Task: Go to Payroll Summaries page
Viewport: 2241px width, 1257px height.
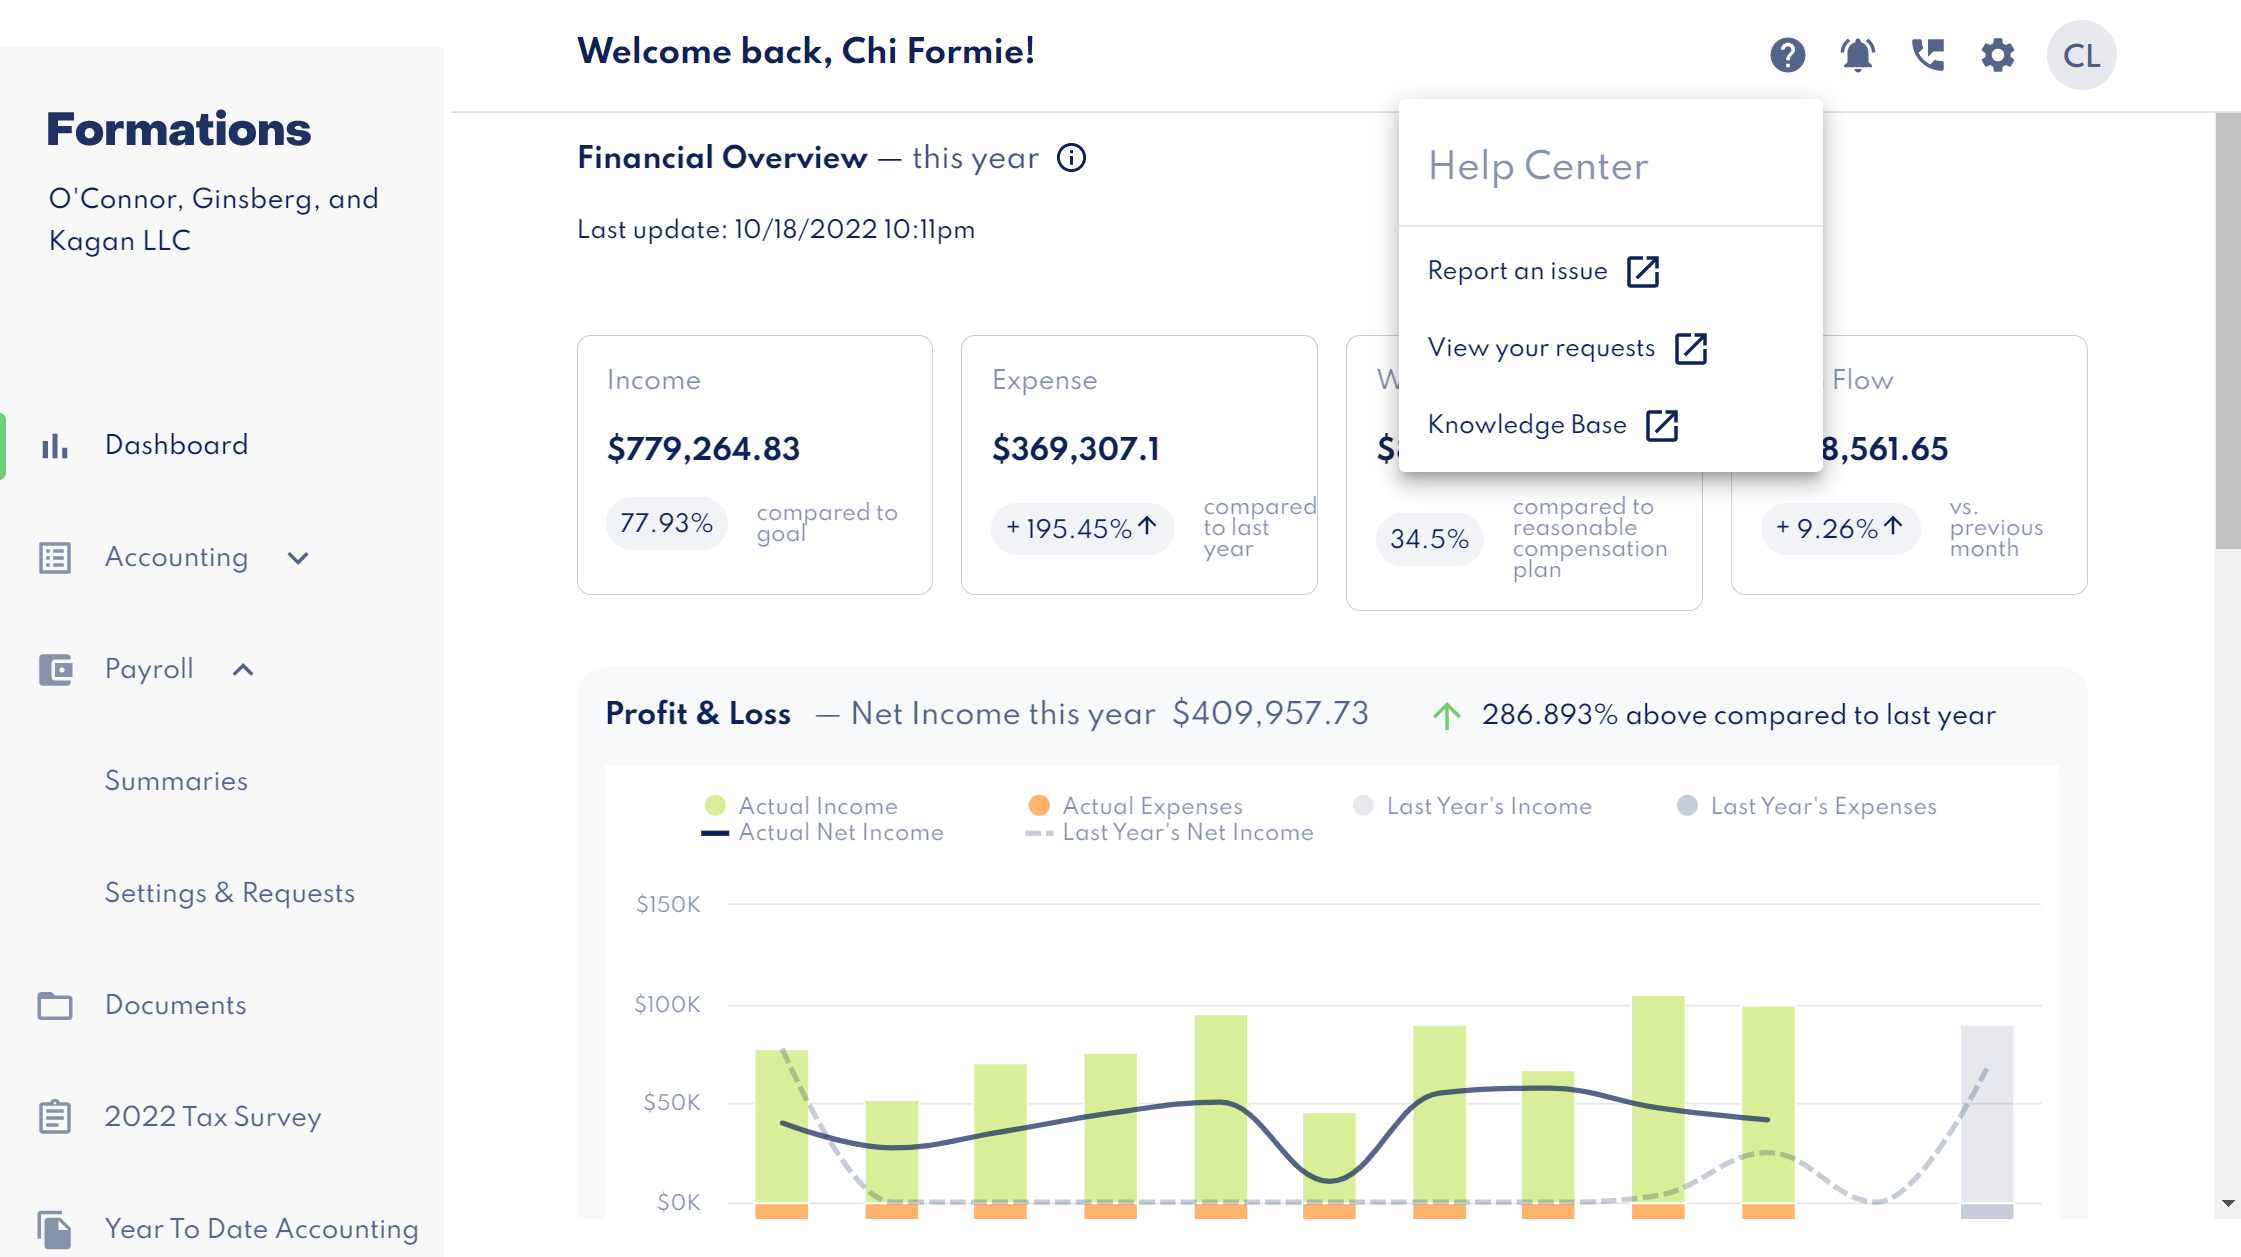Action: [x=176, y=781]
